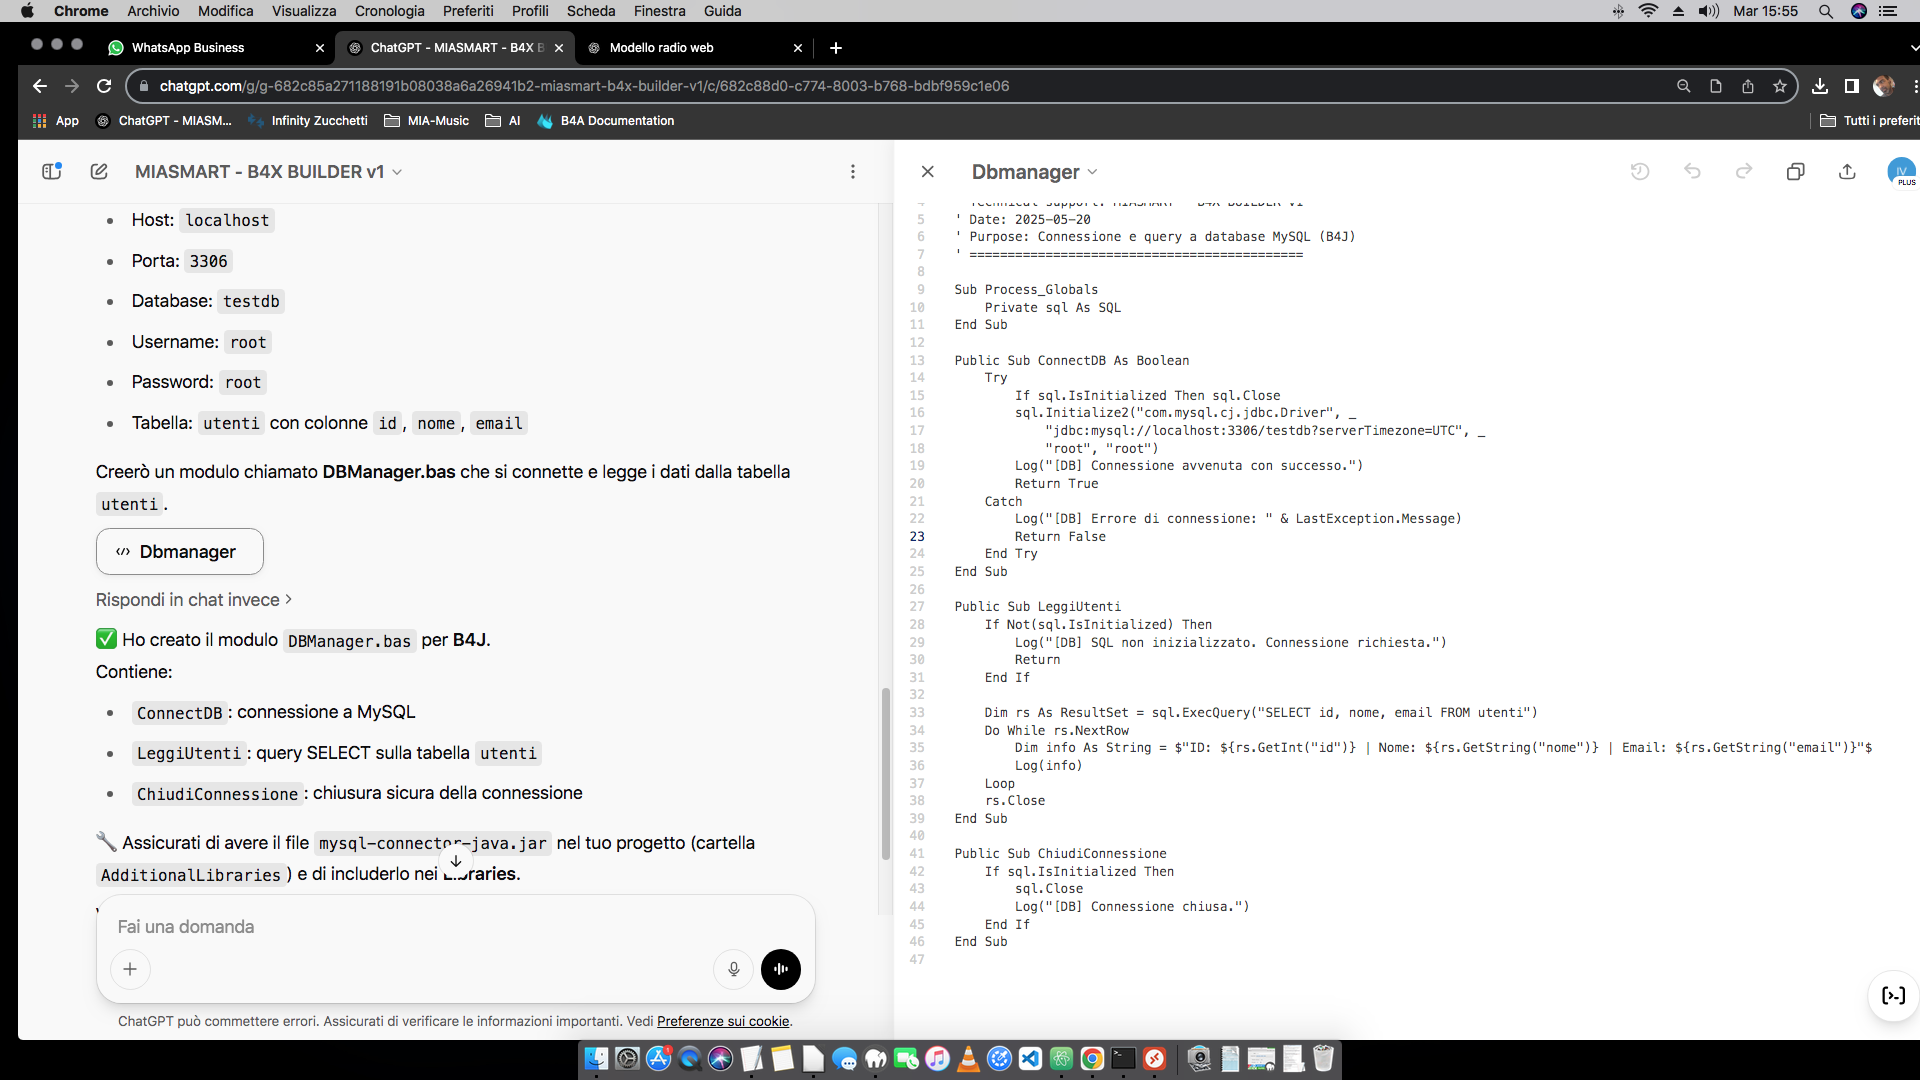Open the Archivio menu
Image resolution: width=1920 pixels, height=1080 pixels.
pos(153,11)
